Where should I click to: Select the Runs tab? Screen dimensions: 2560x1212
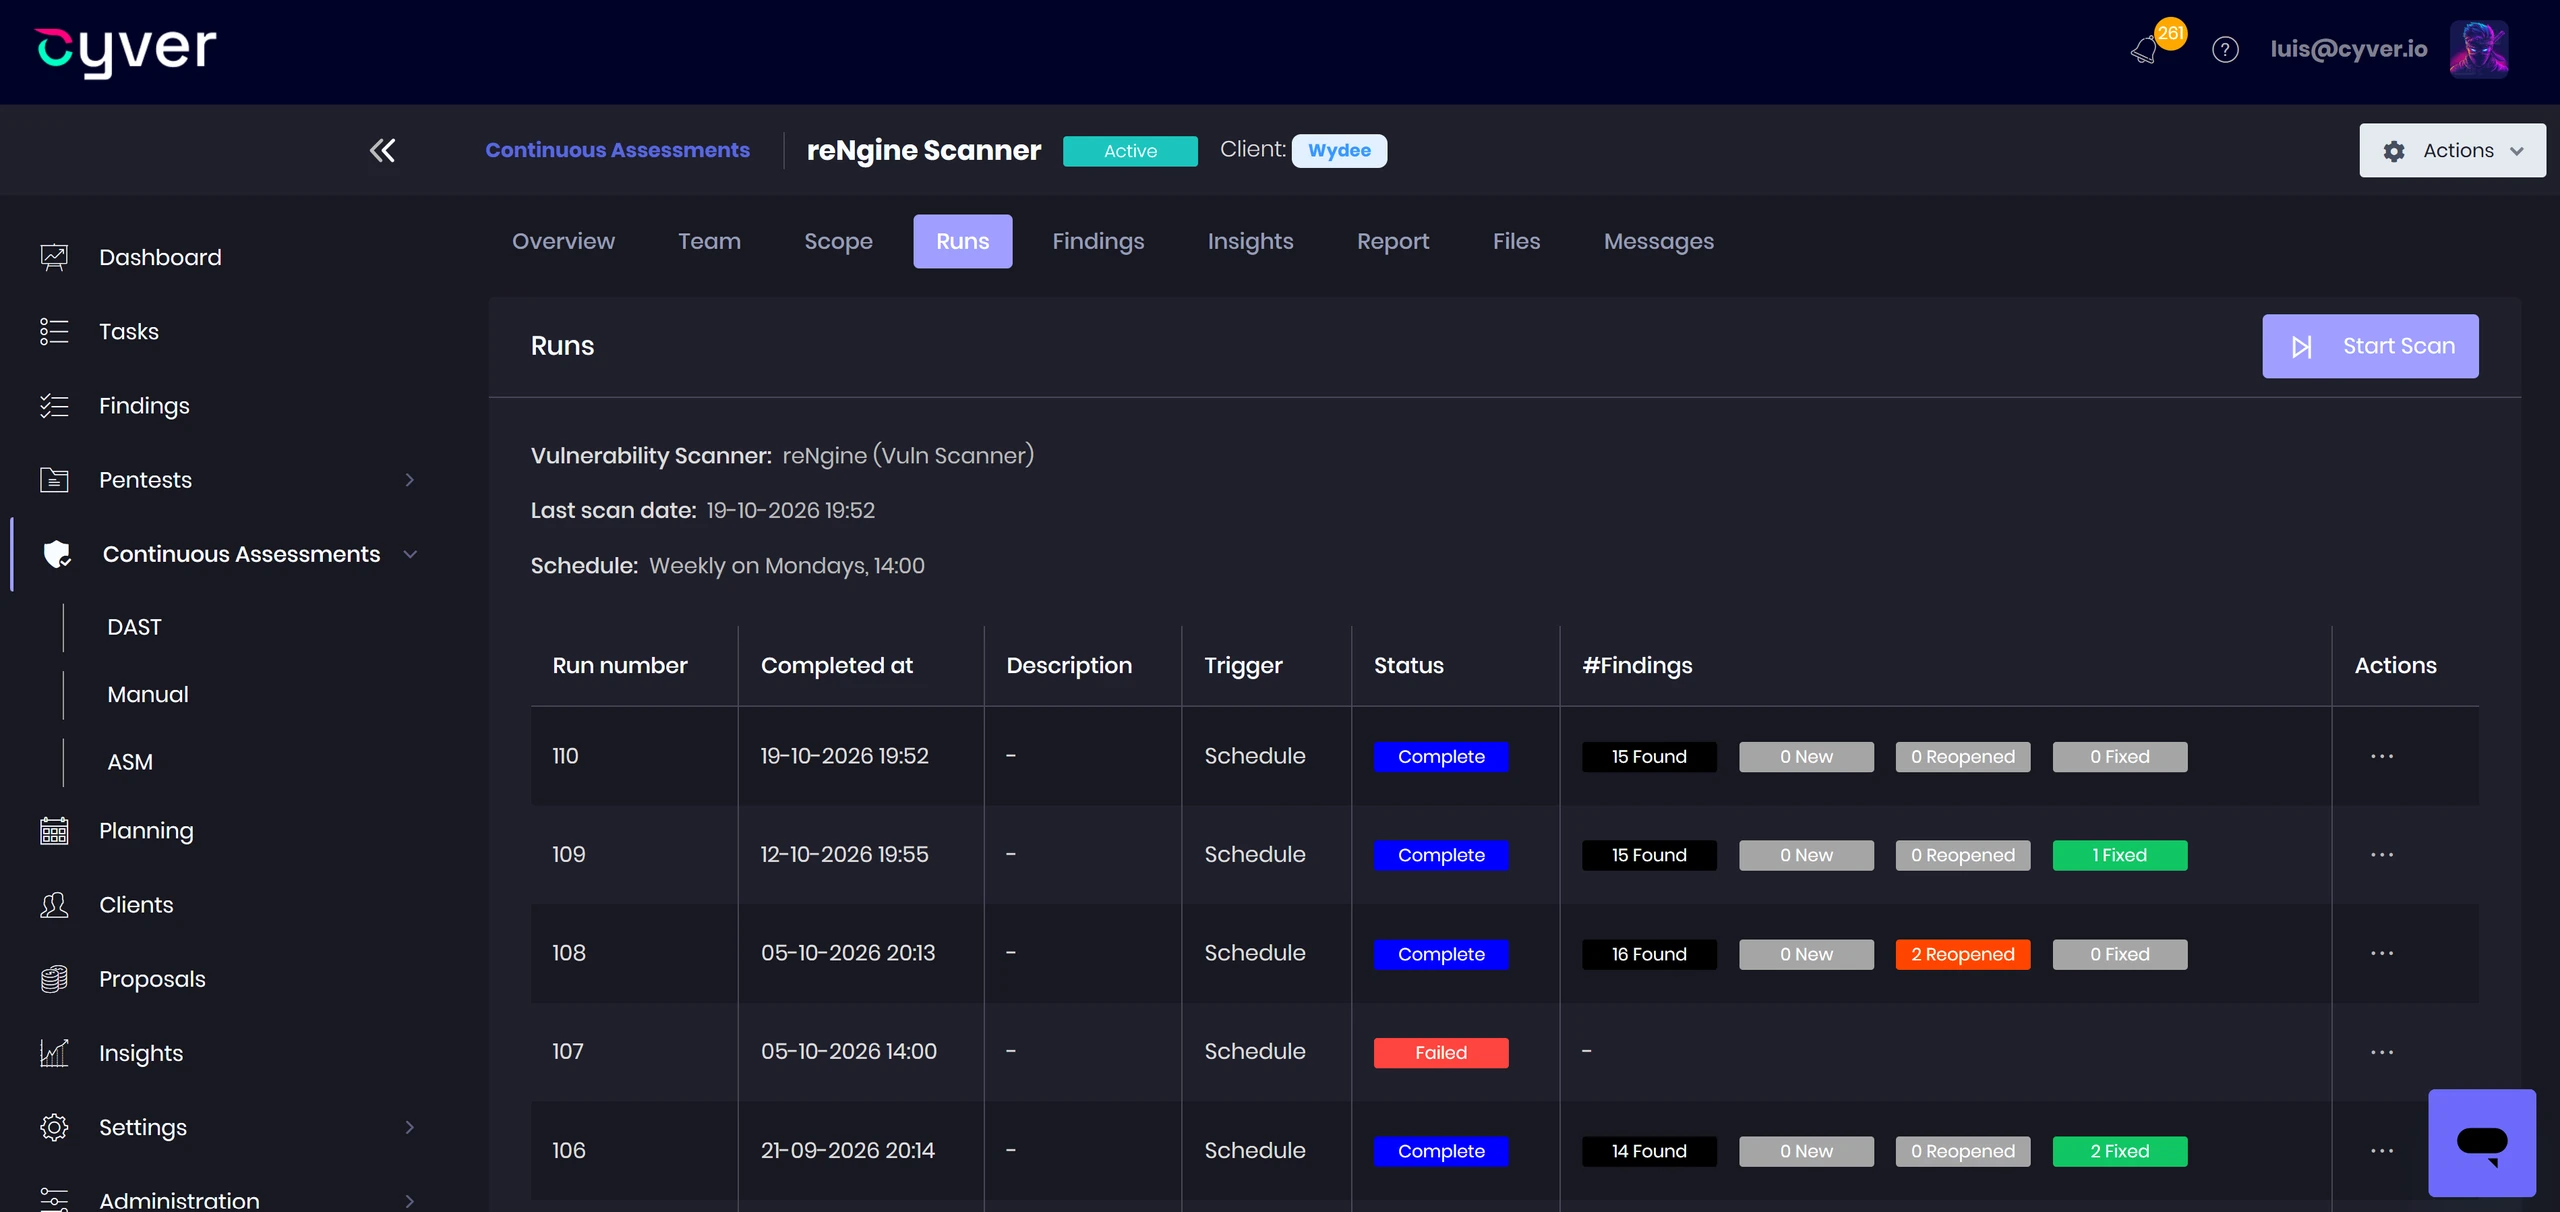[x=962, y=241]
